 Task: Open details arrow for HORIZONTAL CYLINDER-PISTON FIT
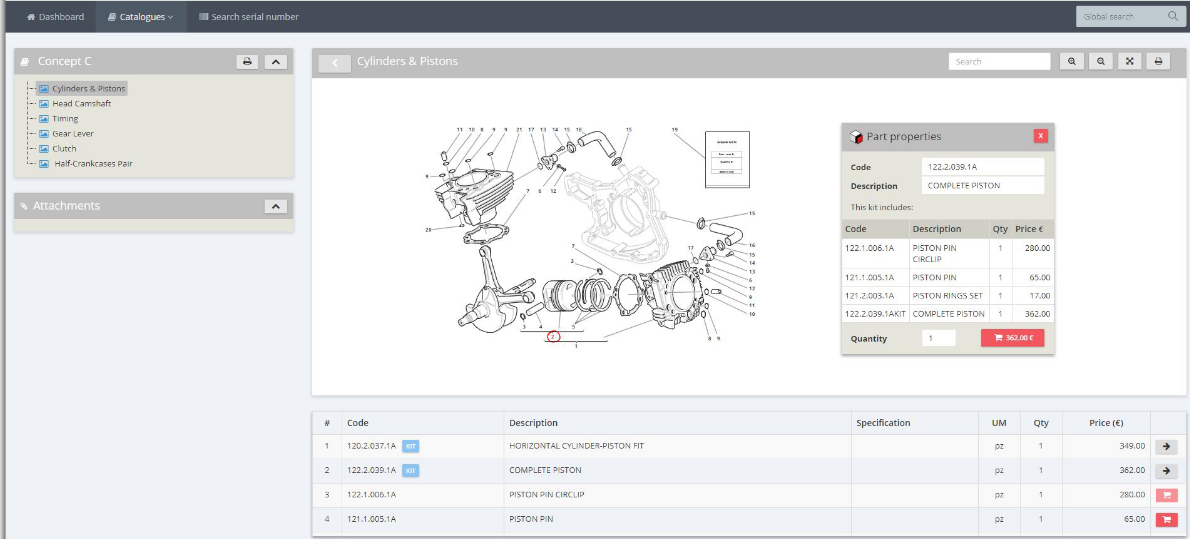(x=1166, y=446)
